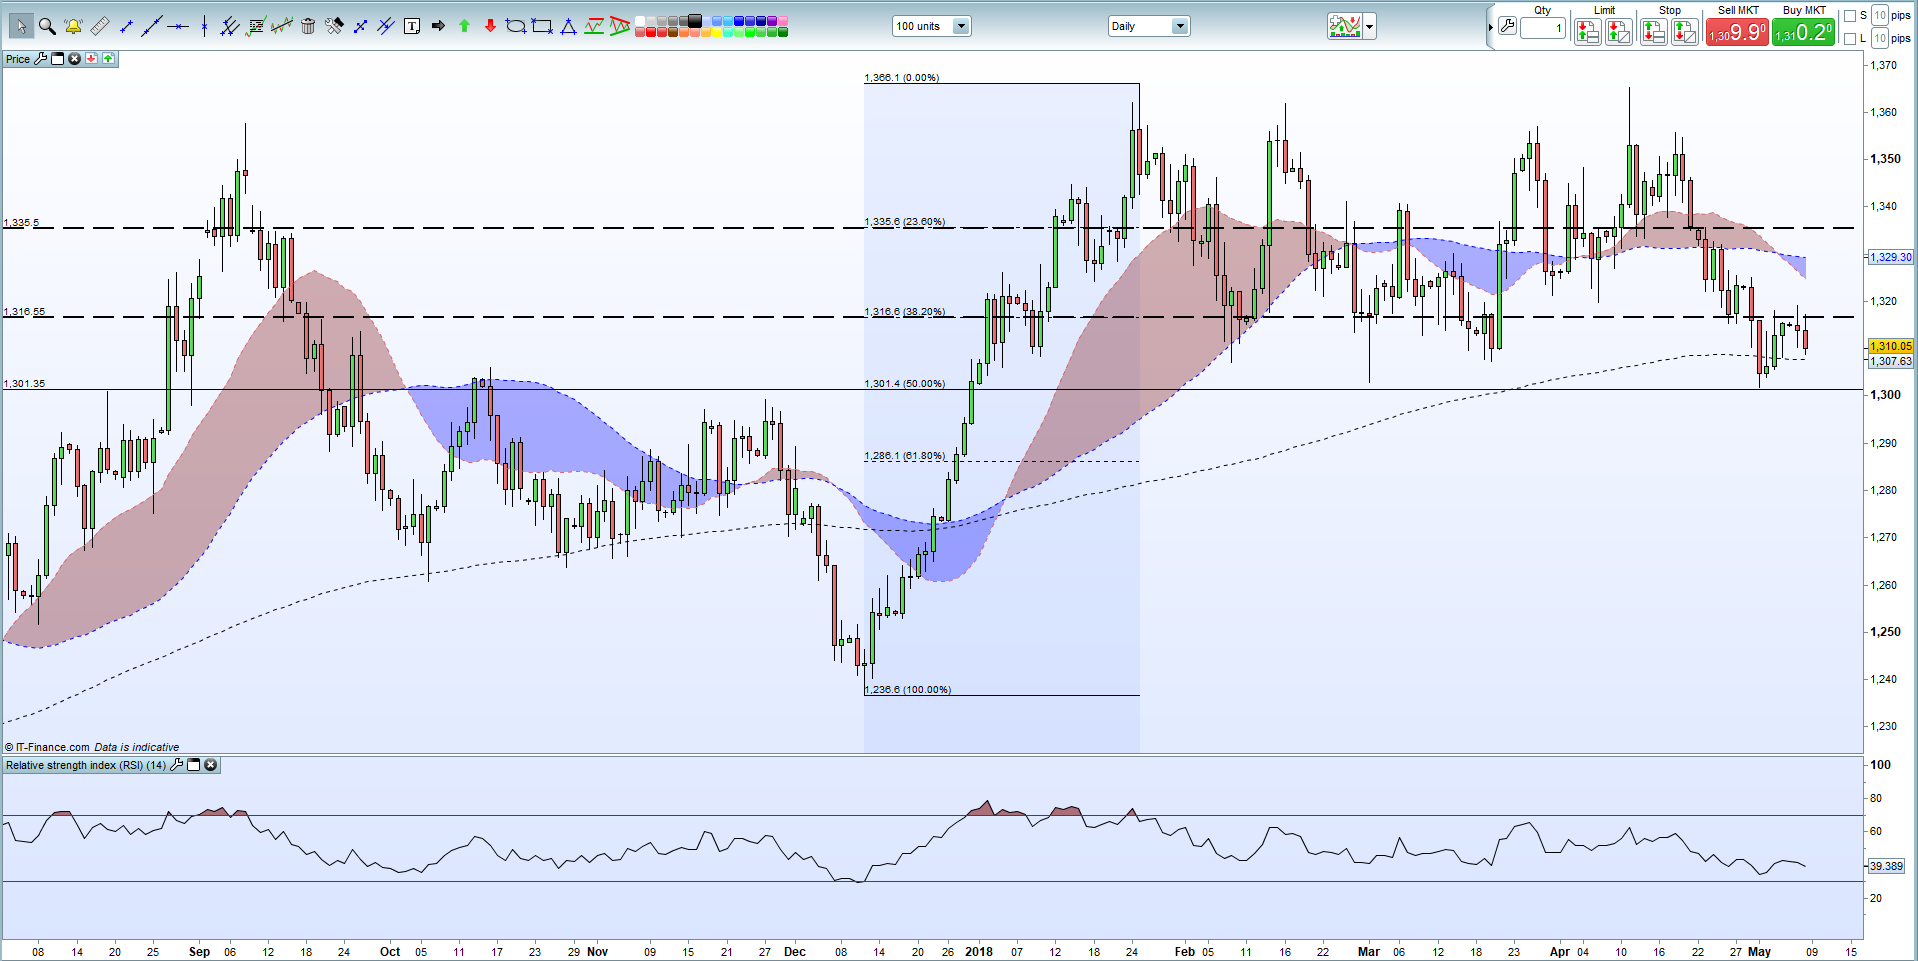Image resolution: width=1918 pixels, height=961 pixels.
Task: Move Price panel down with red arrow
Action: (x=91, y=59)
